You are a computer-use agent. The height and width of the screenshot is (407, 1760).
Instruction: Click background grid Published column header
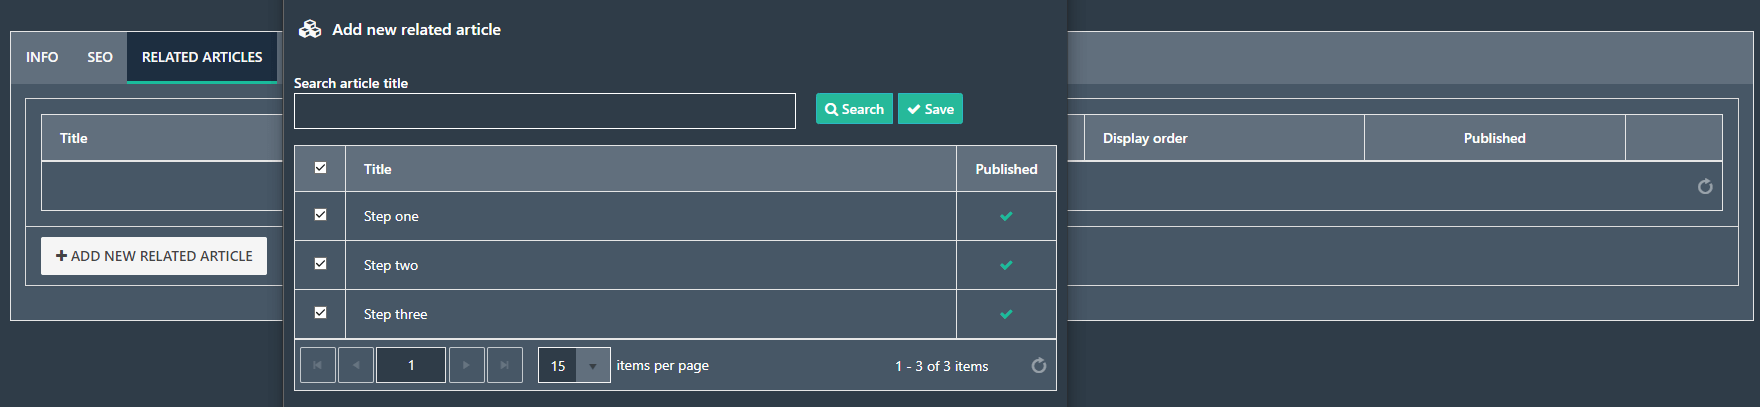1495,138
